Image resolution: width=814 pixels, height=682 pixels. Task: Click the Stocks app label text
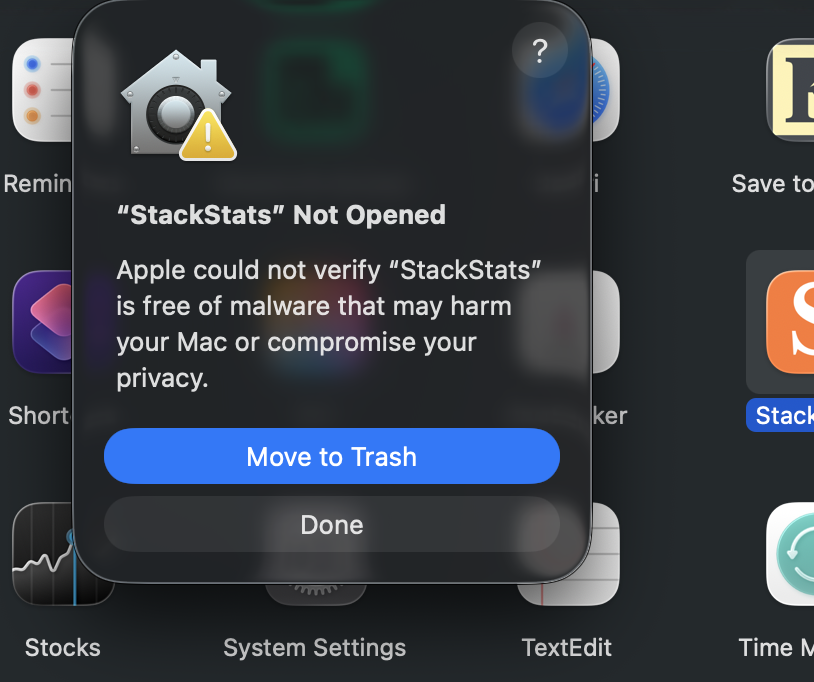62,648
